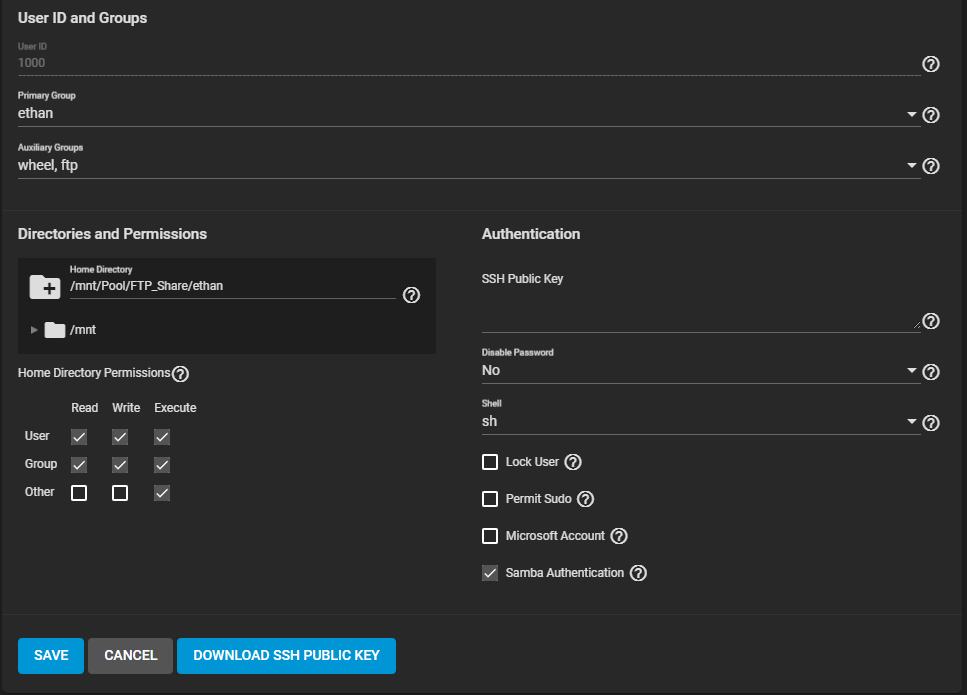Open help for SSH Public Key

click(x=931, y=321)
